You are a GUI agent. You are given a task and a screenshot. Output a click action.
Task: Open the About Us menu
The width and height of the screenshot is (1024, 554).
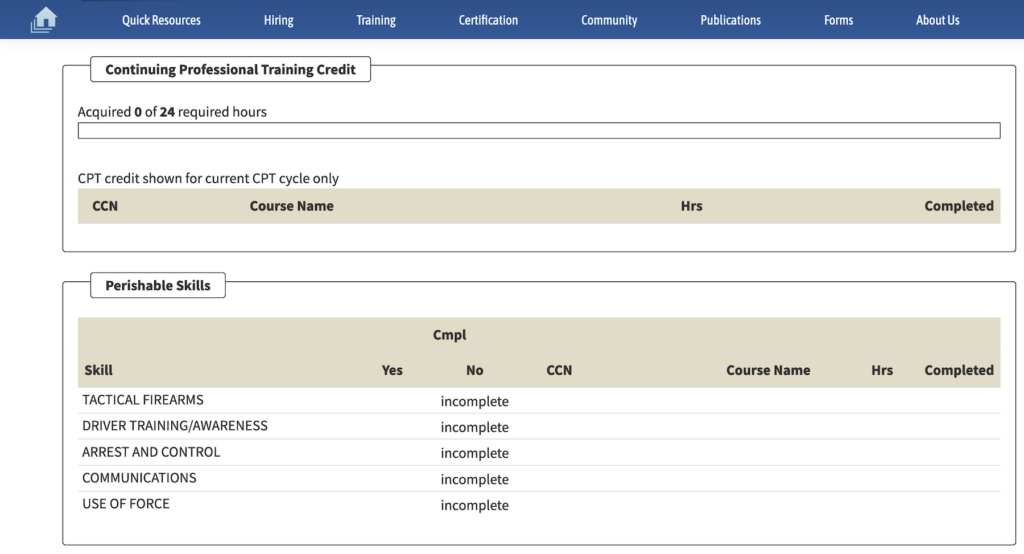coord(937,20)
